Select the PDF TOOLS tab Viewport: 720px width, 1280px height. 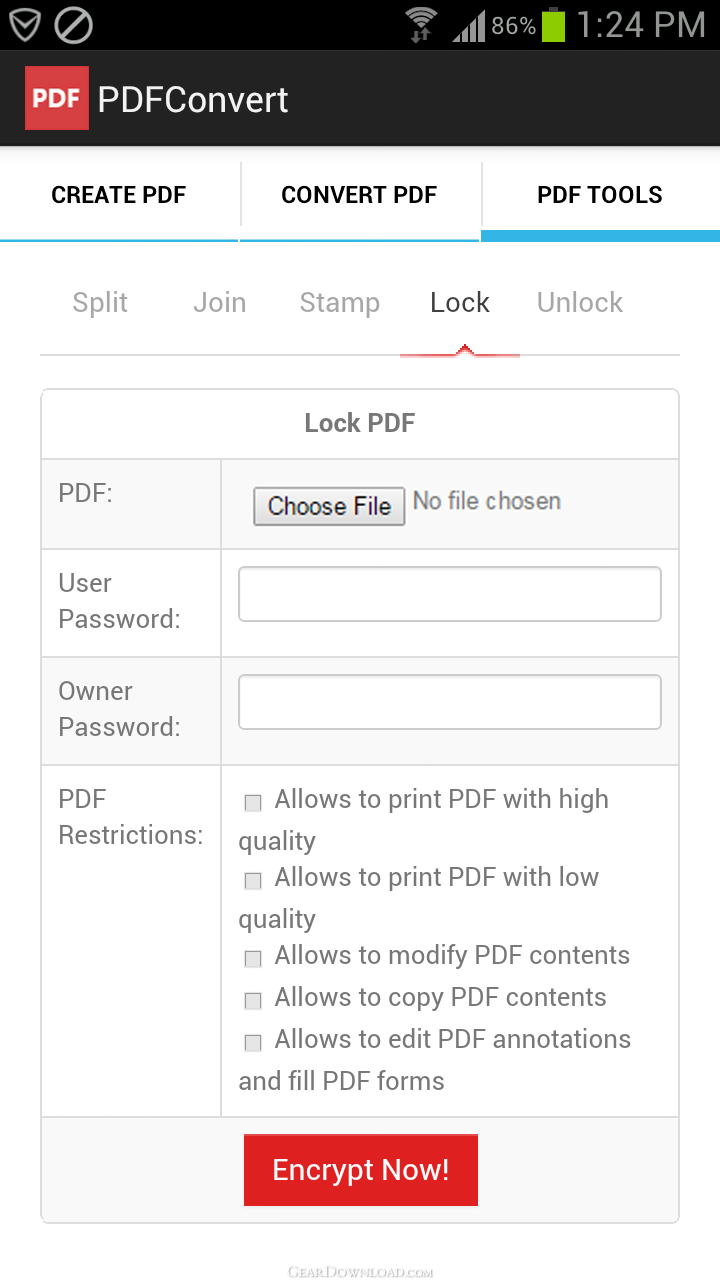(600, 195)
